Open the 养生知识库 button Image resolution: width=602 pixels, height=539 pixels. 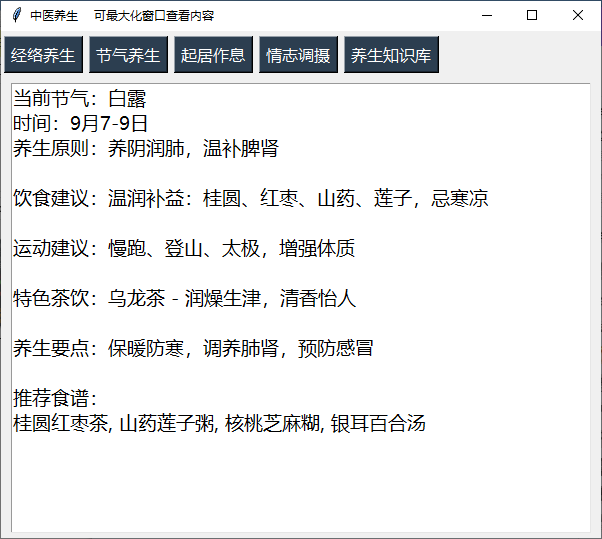click(x=391, y=55)
